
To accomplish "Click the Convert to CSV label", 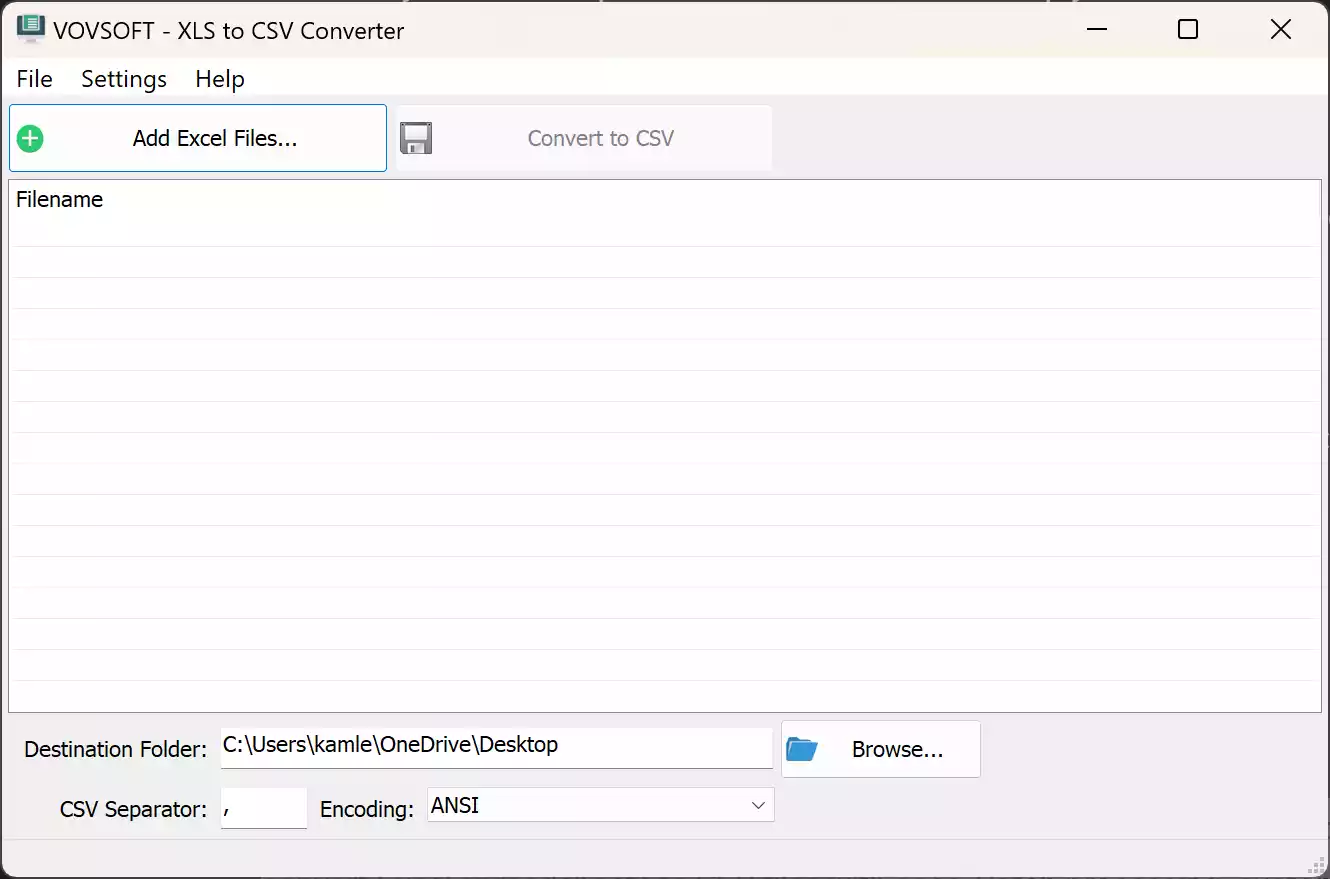I will [x=601, y=138].
